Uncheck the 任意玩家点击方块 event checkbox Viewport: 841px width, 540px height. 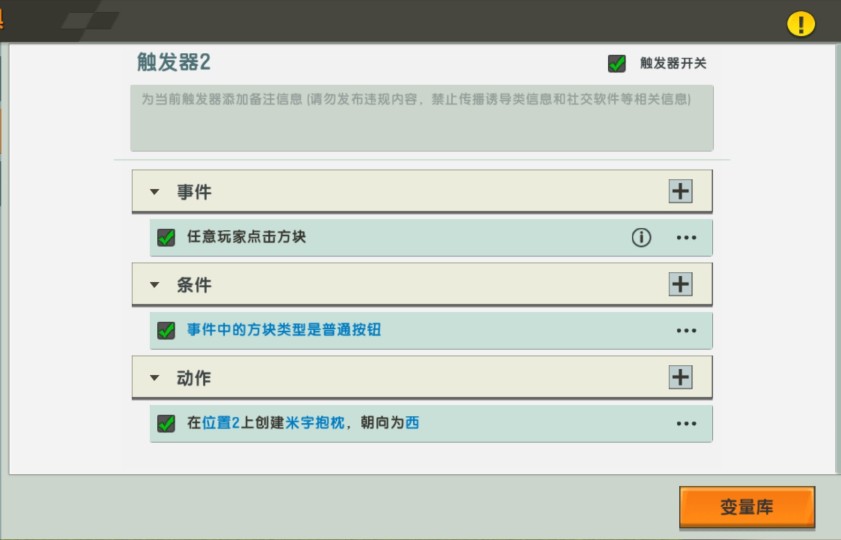[x=166, y=237]
